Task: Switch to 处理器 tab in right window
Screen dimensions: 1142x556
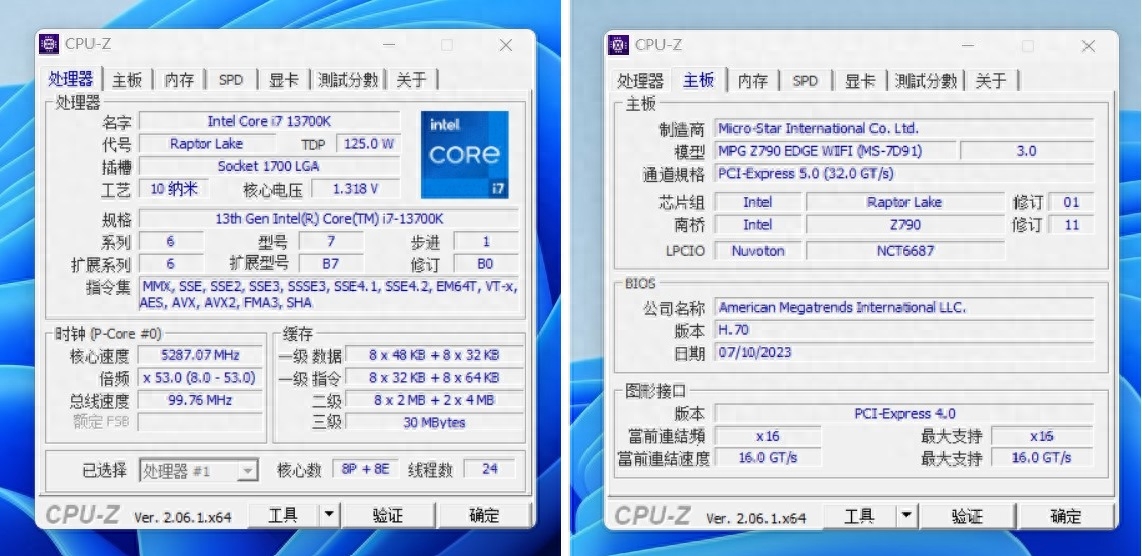Action: (640, 80)
